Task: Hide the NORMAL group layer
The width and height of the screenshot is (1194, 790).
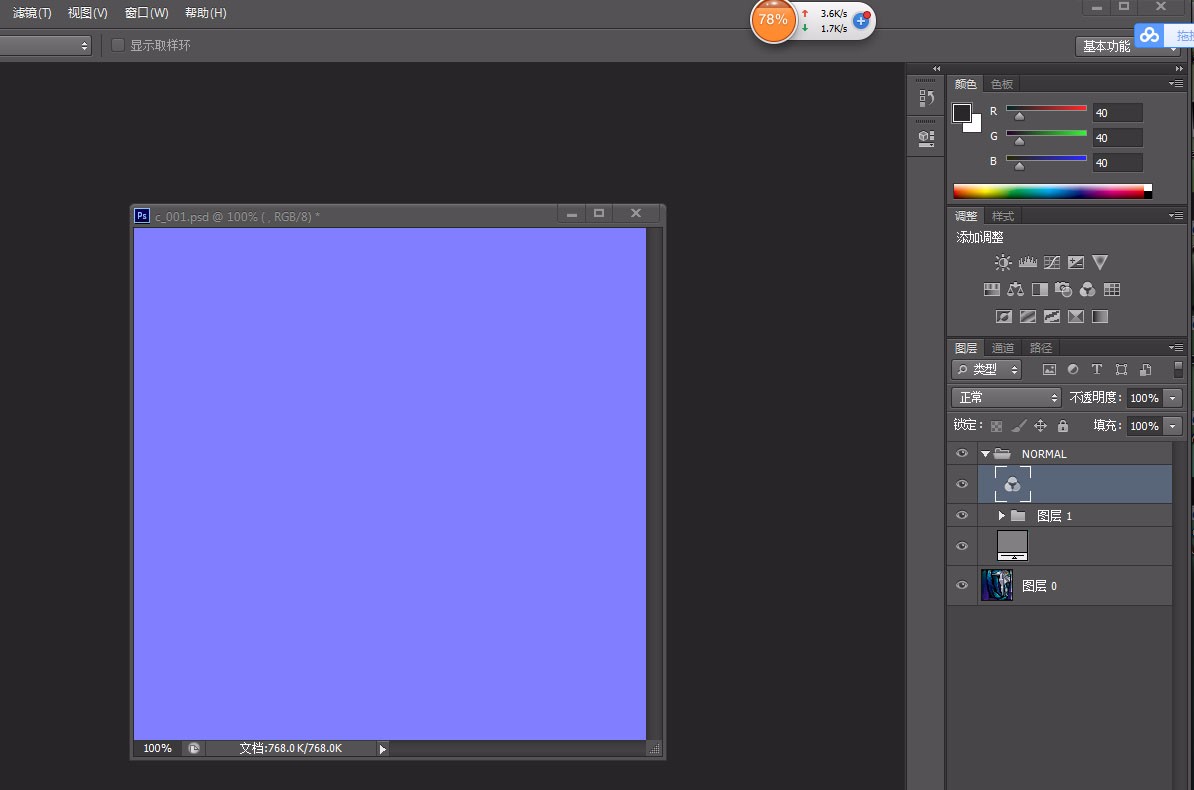Action: coord(962,454)
